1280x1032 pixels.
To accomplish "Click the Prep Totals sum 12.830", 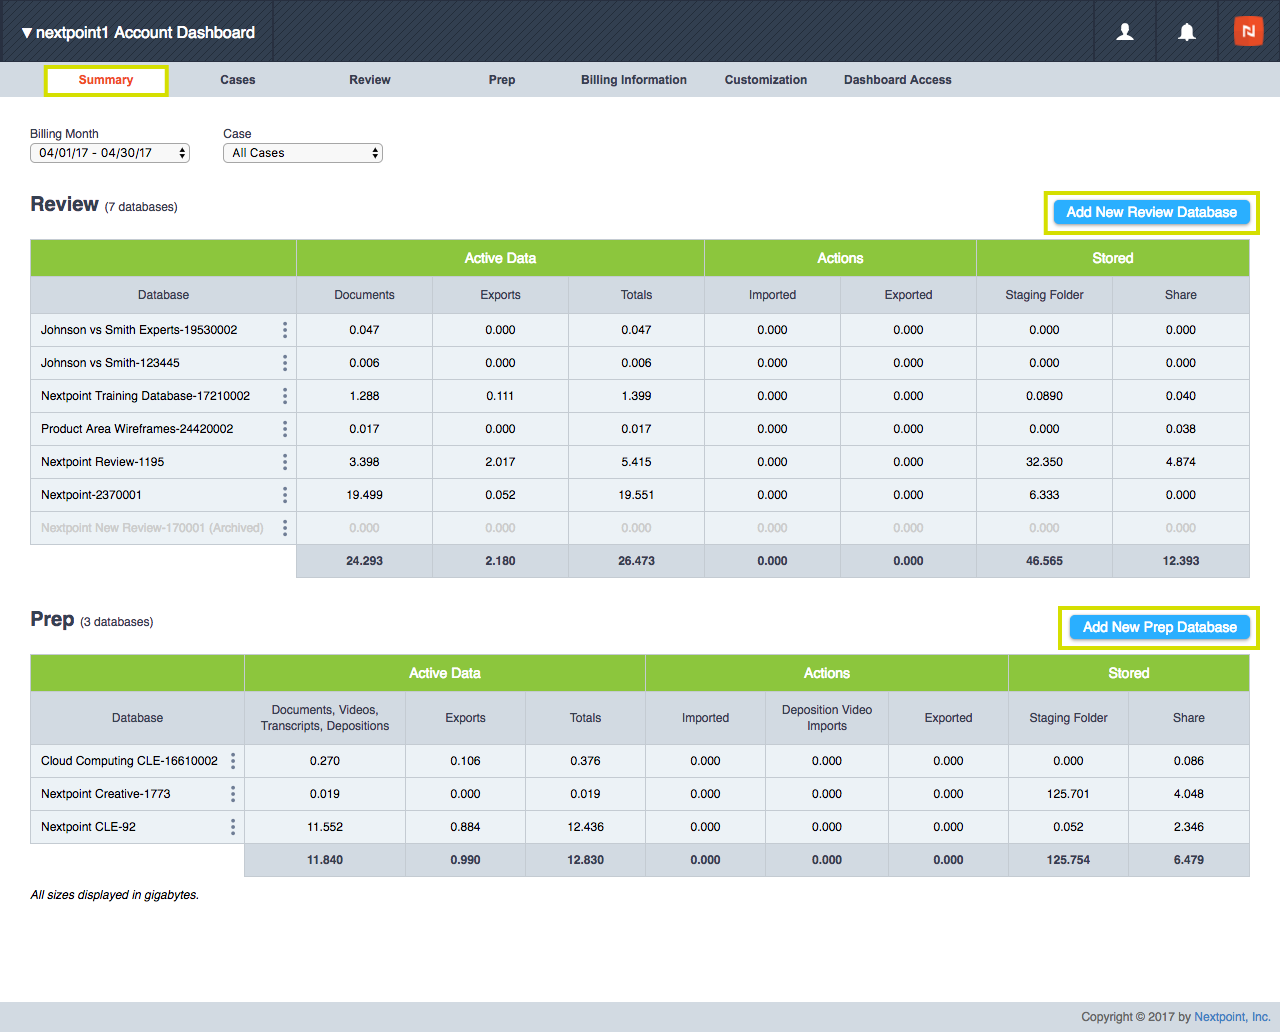I will (x=585, y=860).
